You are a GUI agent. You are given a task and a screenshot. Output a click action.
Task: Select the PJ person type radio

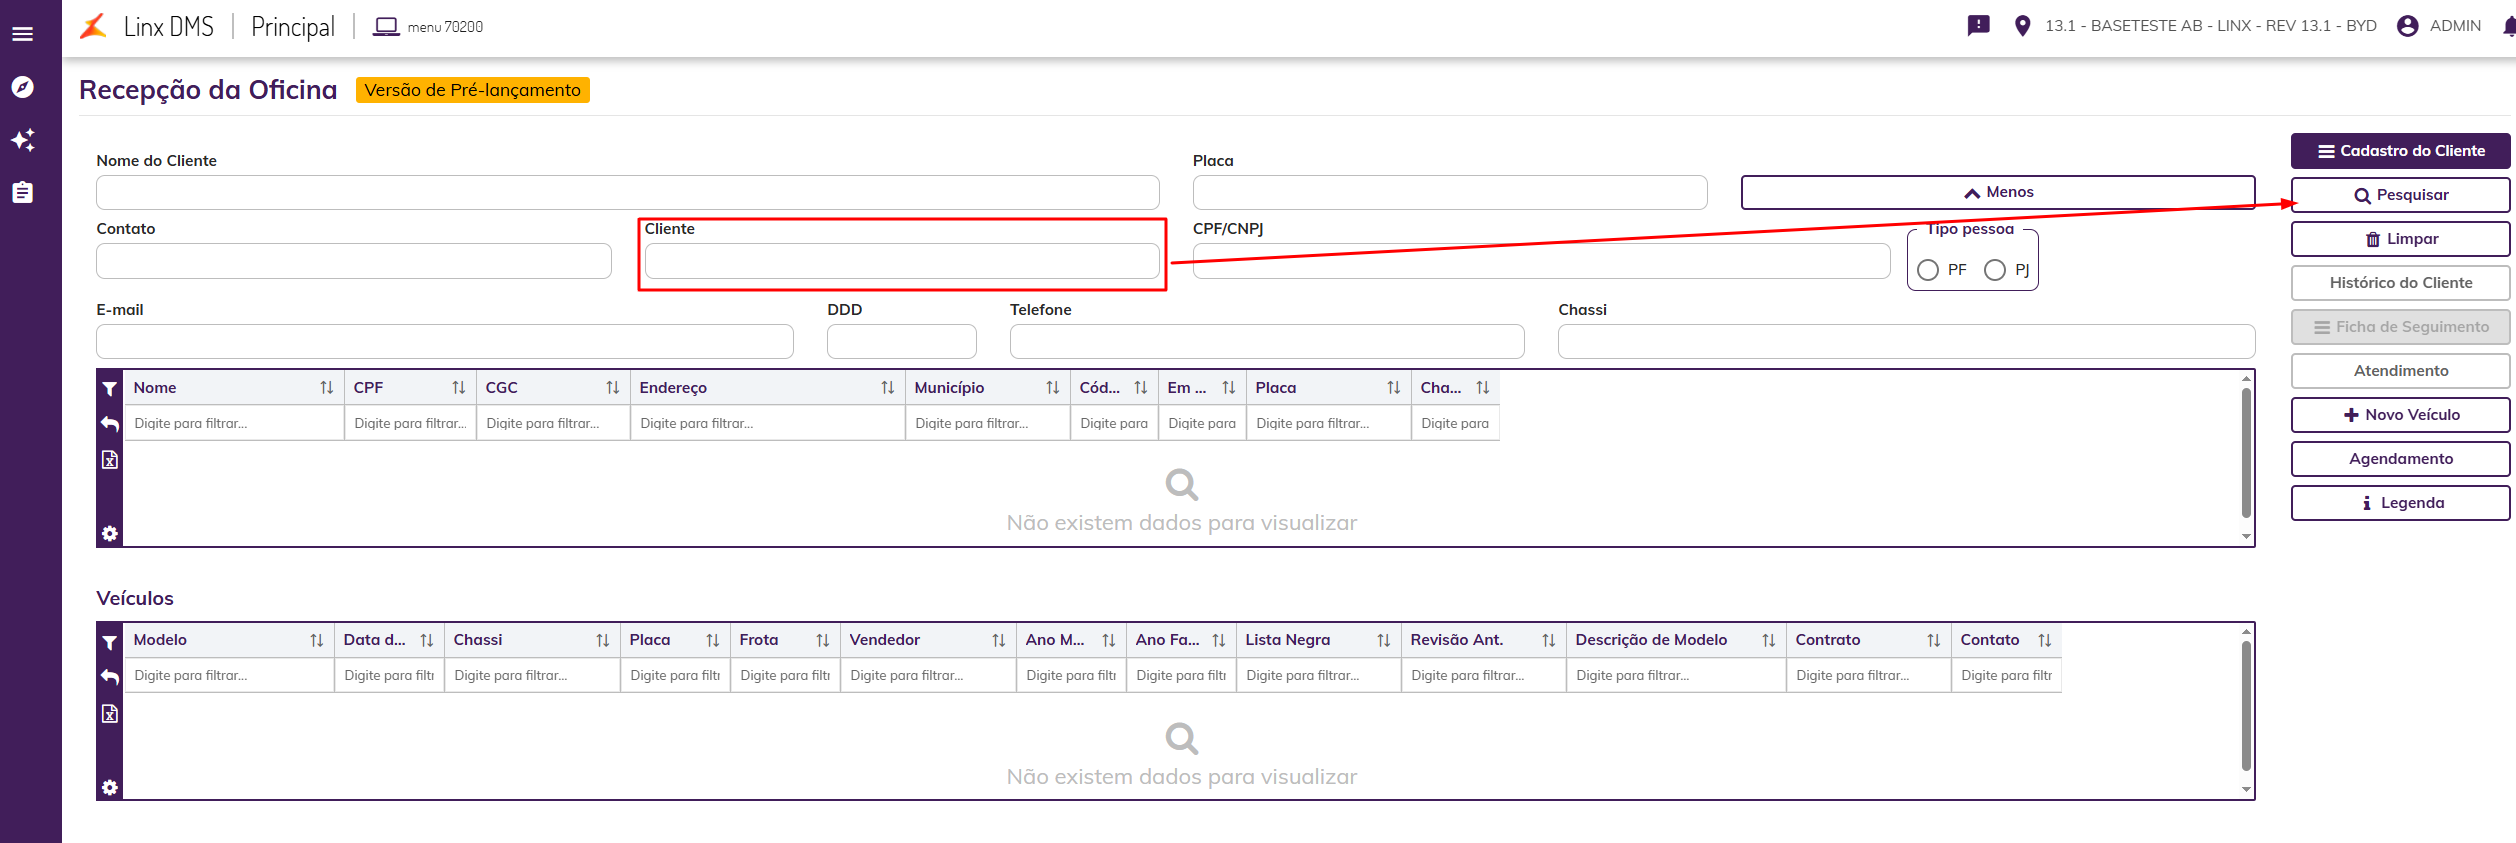[x=1995, y=270]
